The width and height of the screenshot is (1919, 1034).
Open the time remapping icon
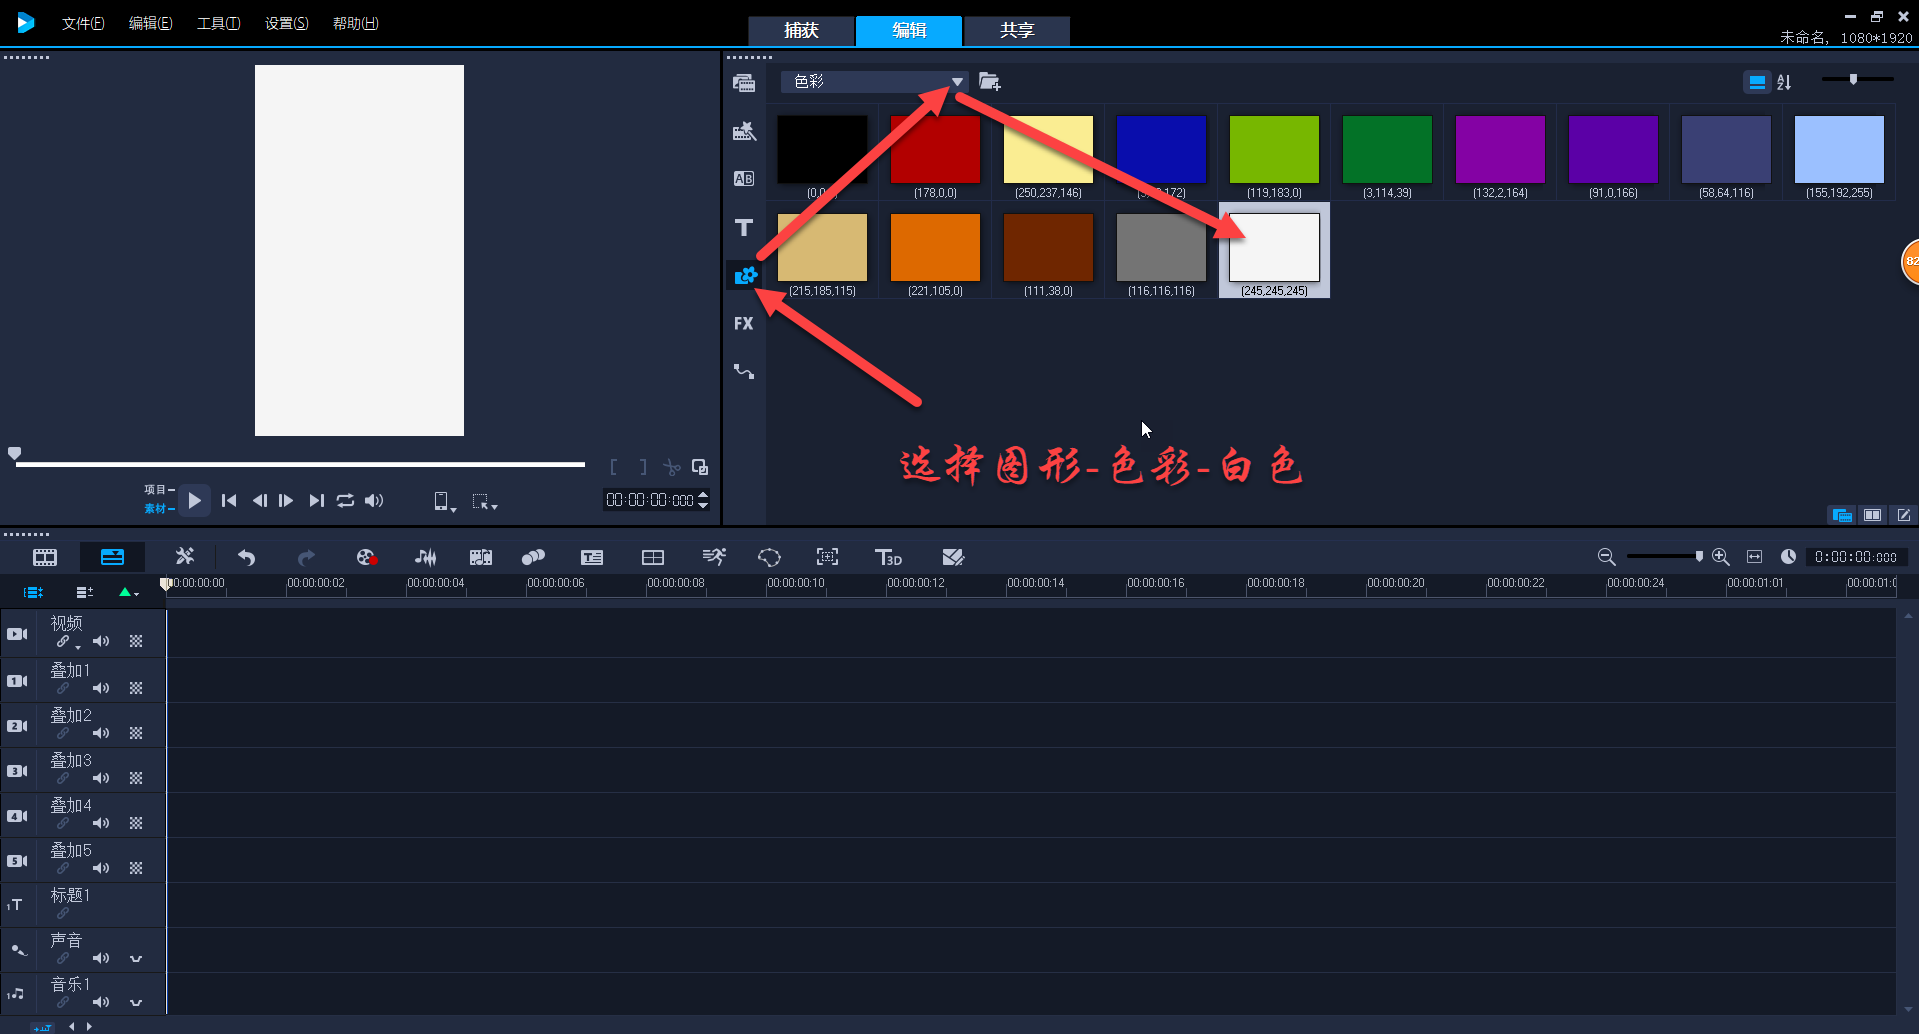(714, 557)
